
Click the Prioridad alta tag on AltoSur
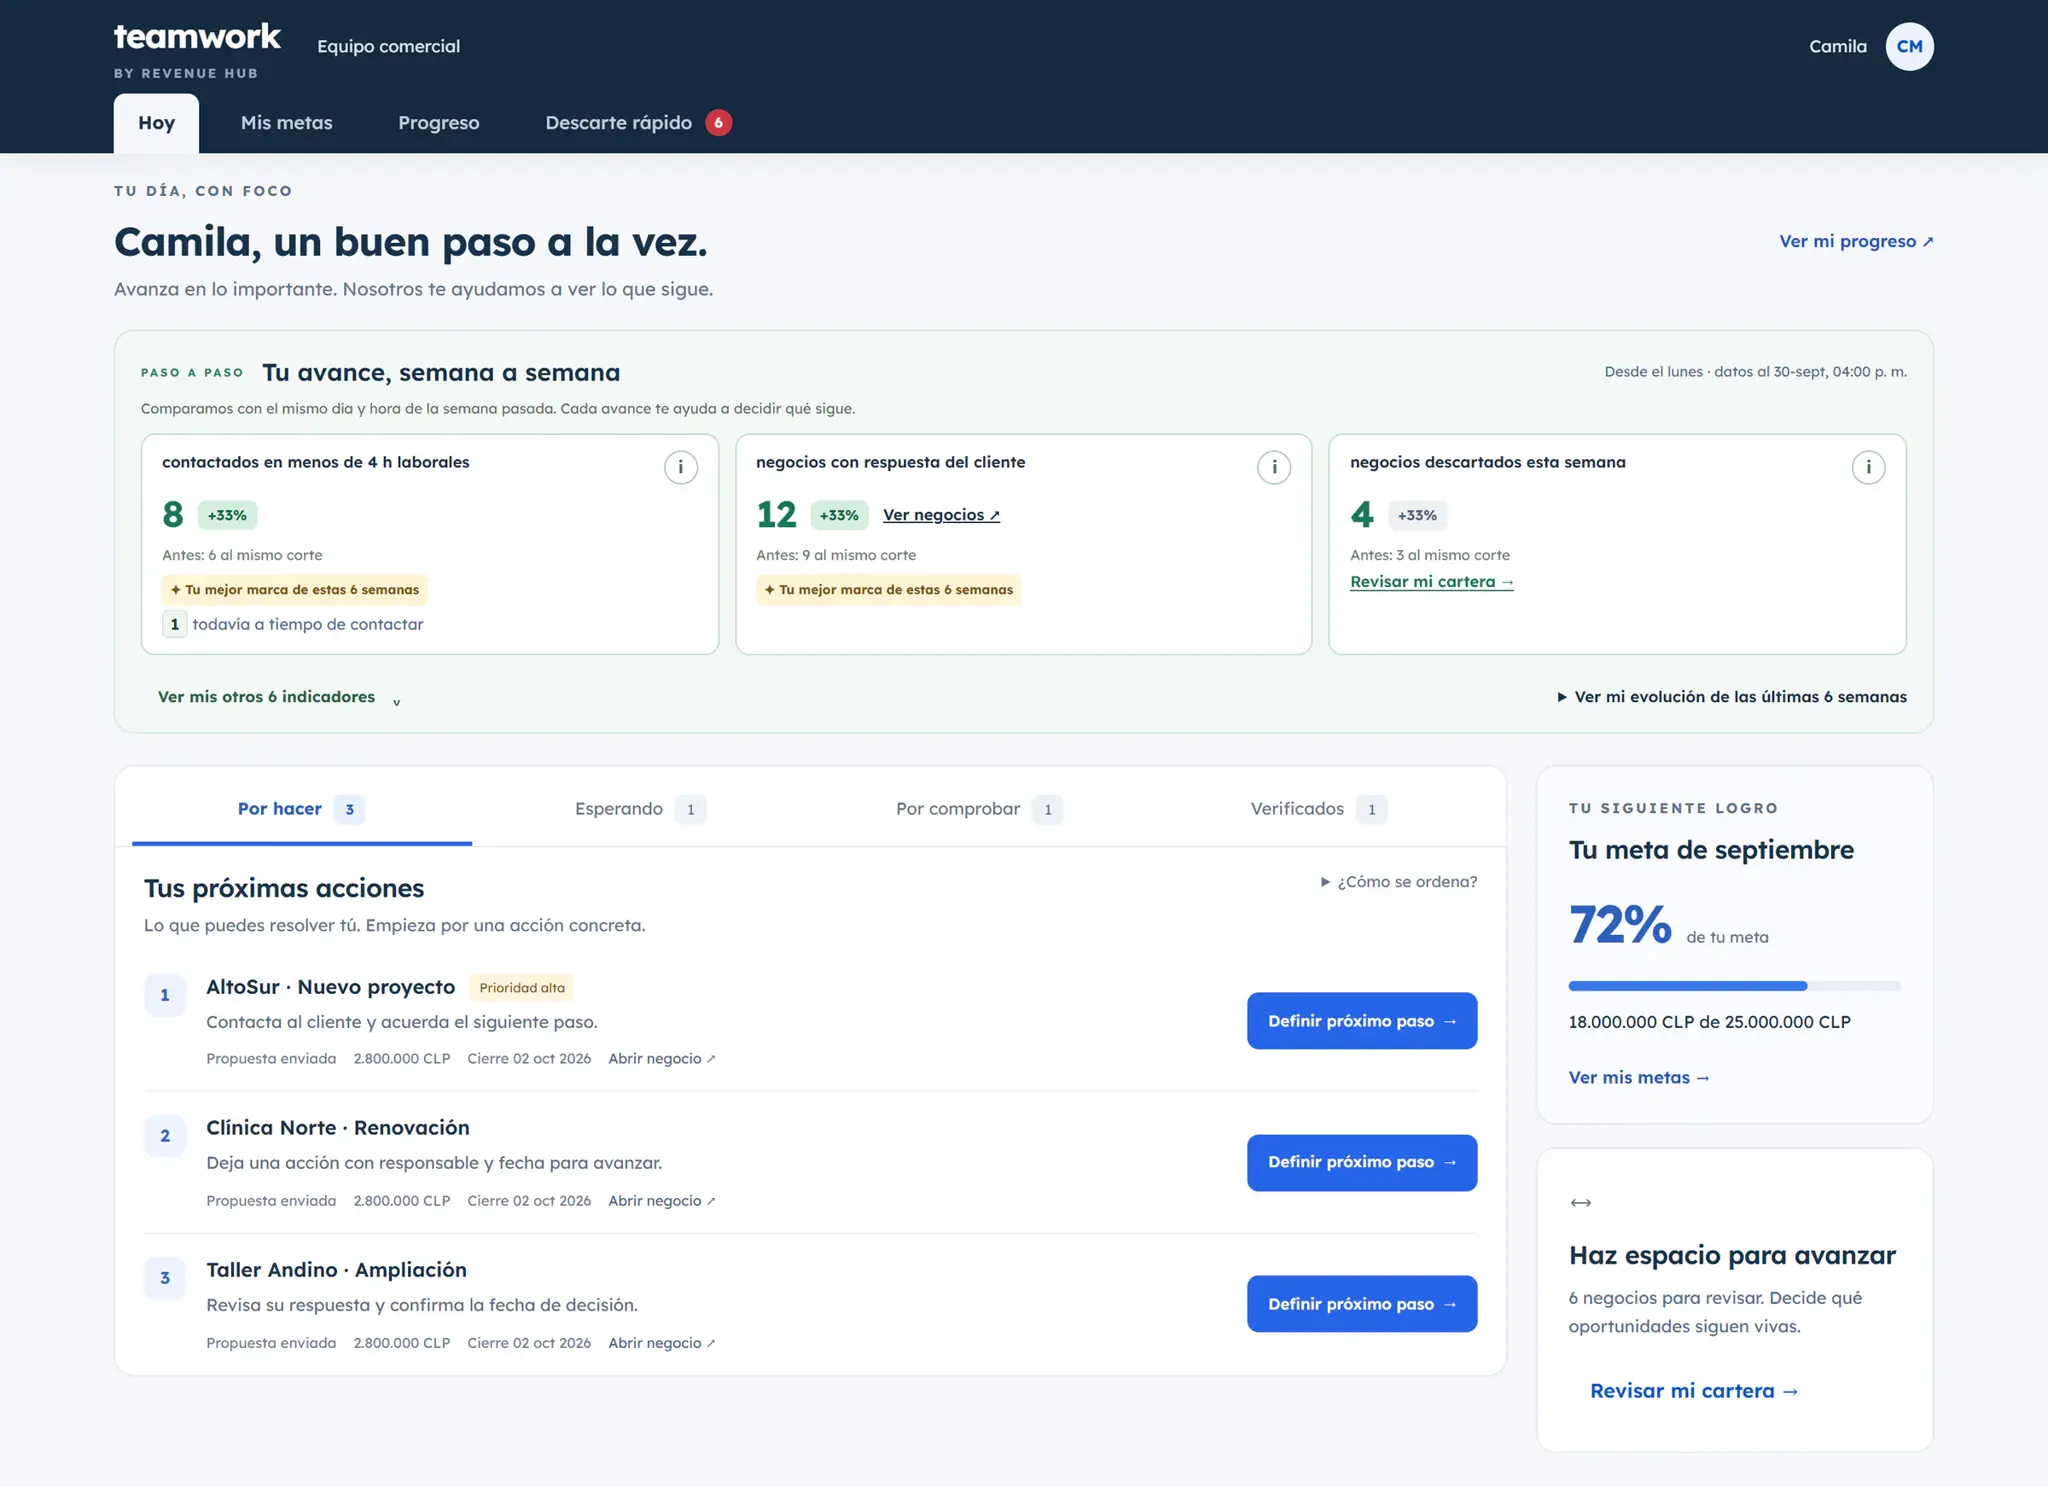[521, 987]
